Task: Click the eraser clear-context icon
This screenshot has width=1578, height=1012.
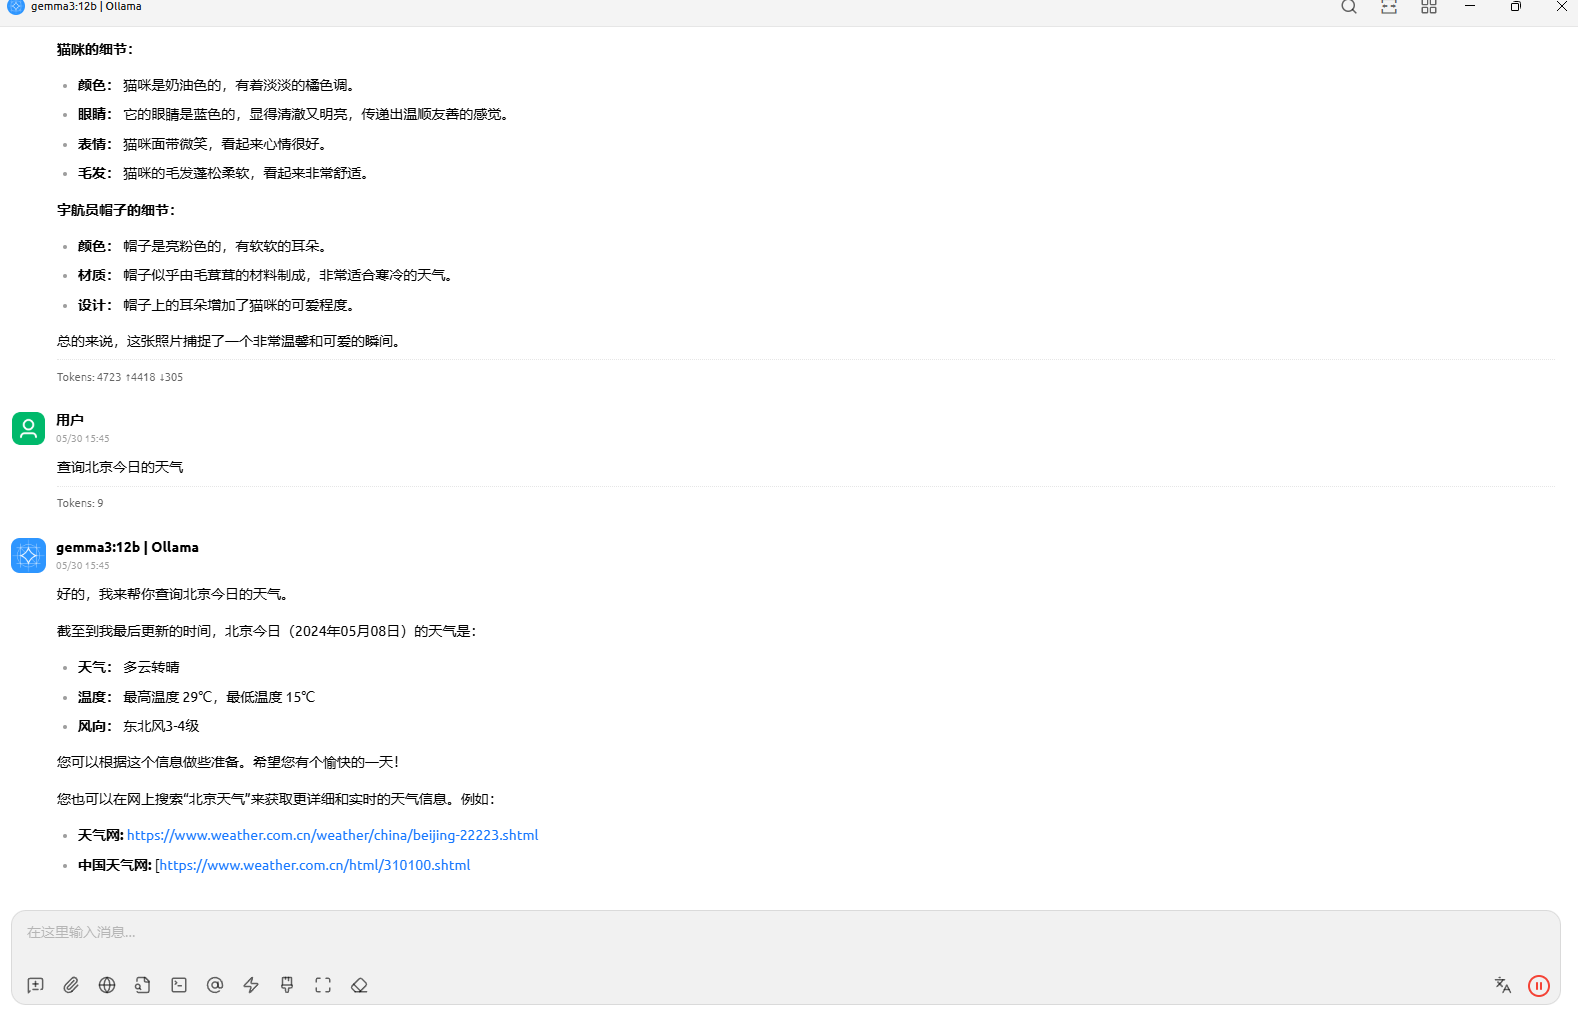Action: pos(359,985)
